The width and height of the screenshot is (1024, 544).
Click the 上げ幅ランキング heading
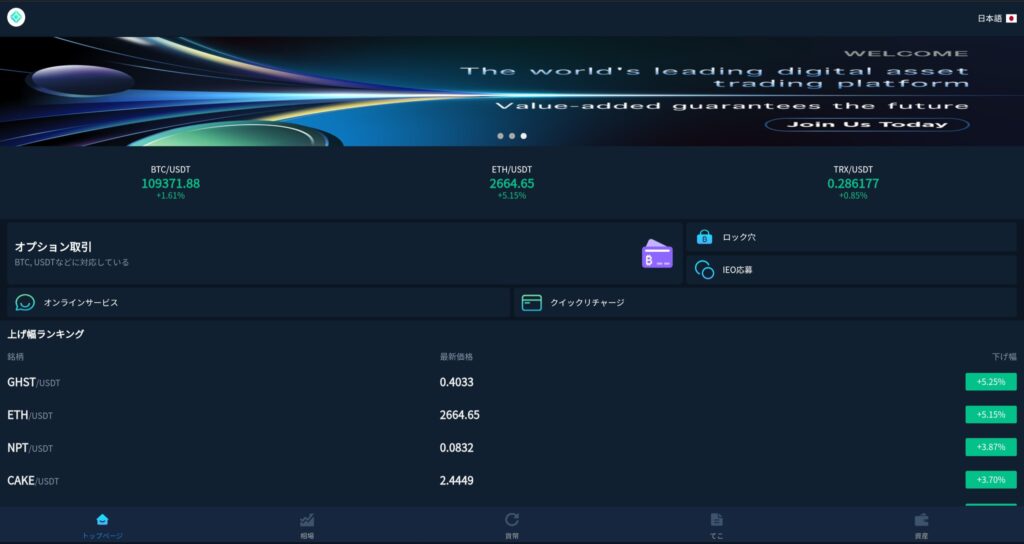(46, 334)
